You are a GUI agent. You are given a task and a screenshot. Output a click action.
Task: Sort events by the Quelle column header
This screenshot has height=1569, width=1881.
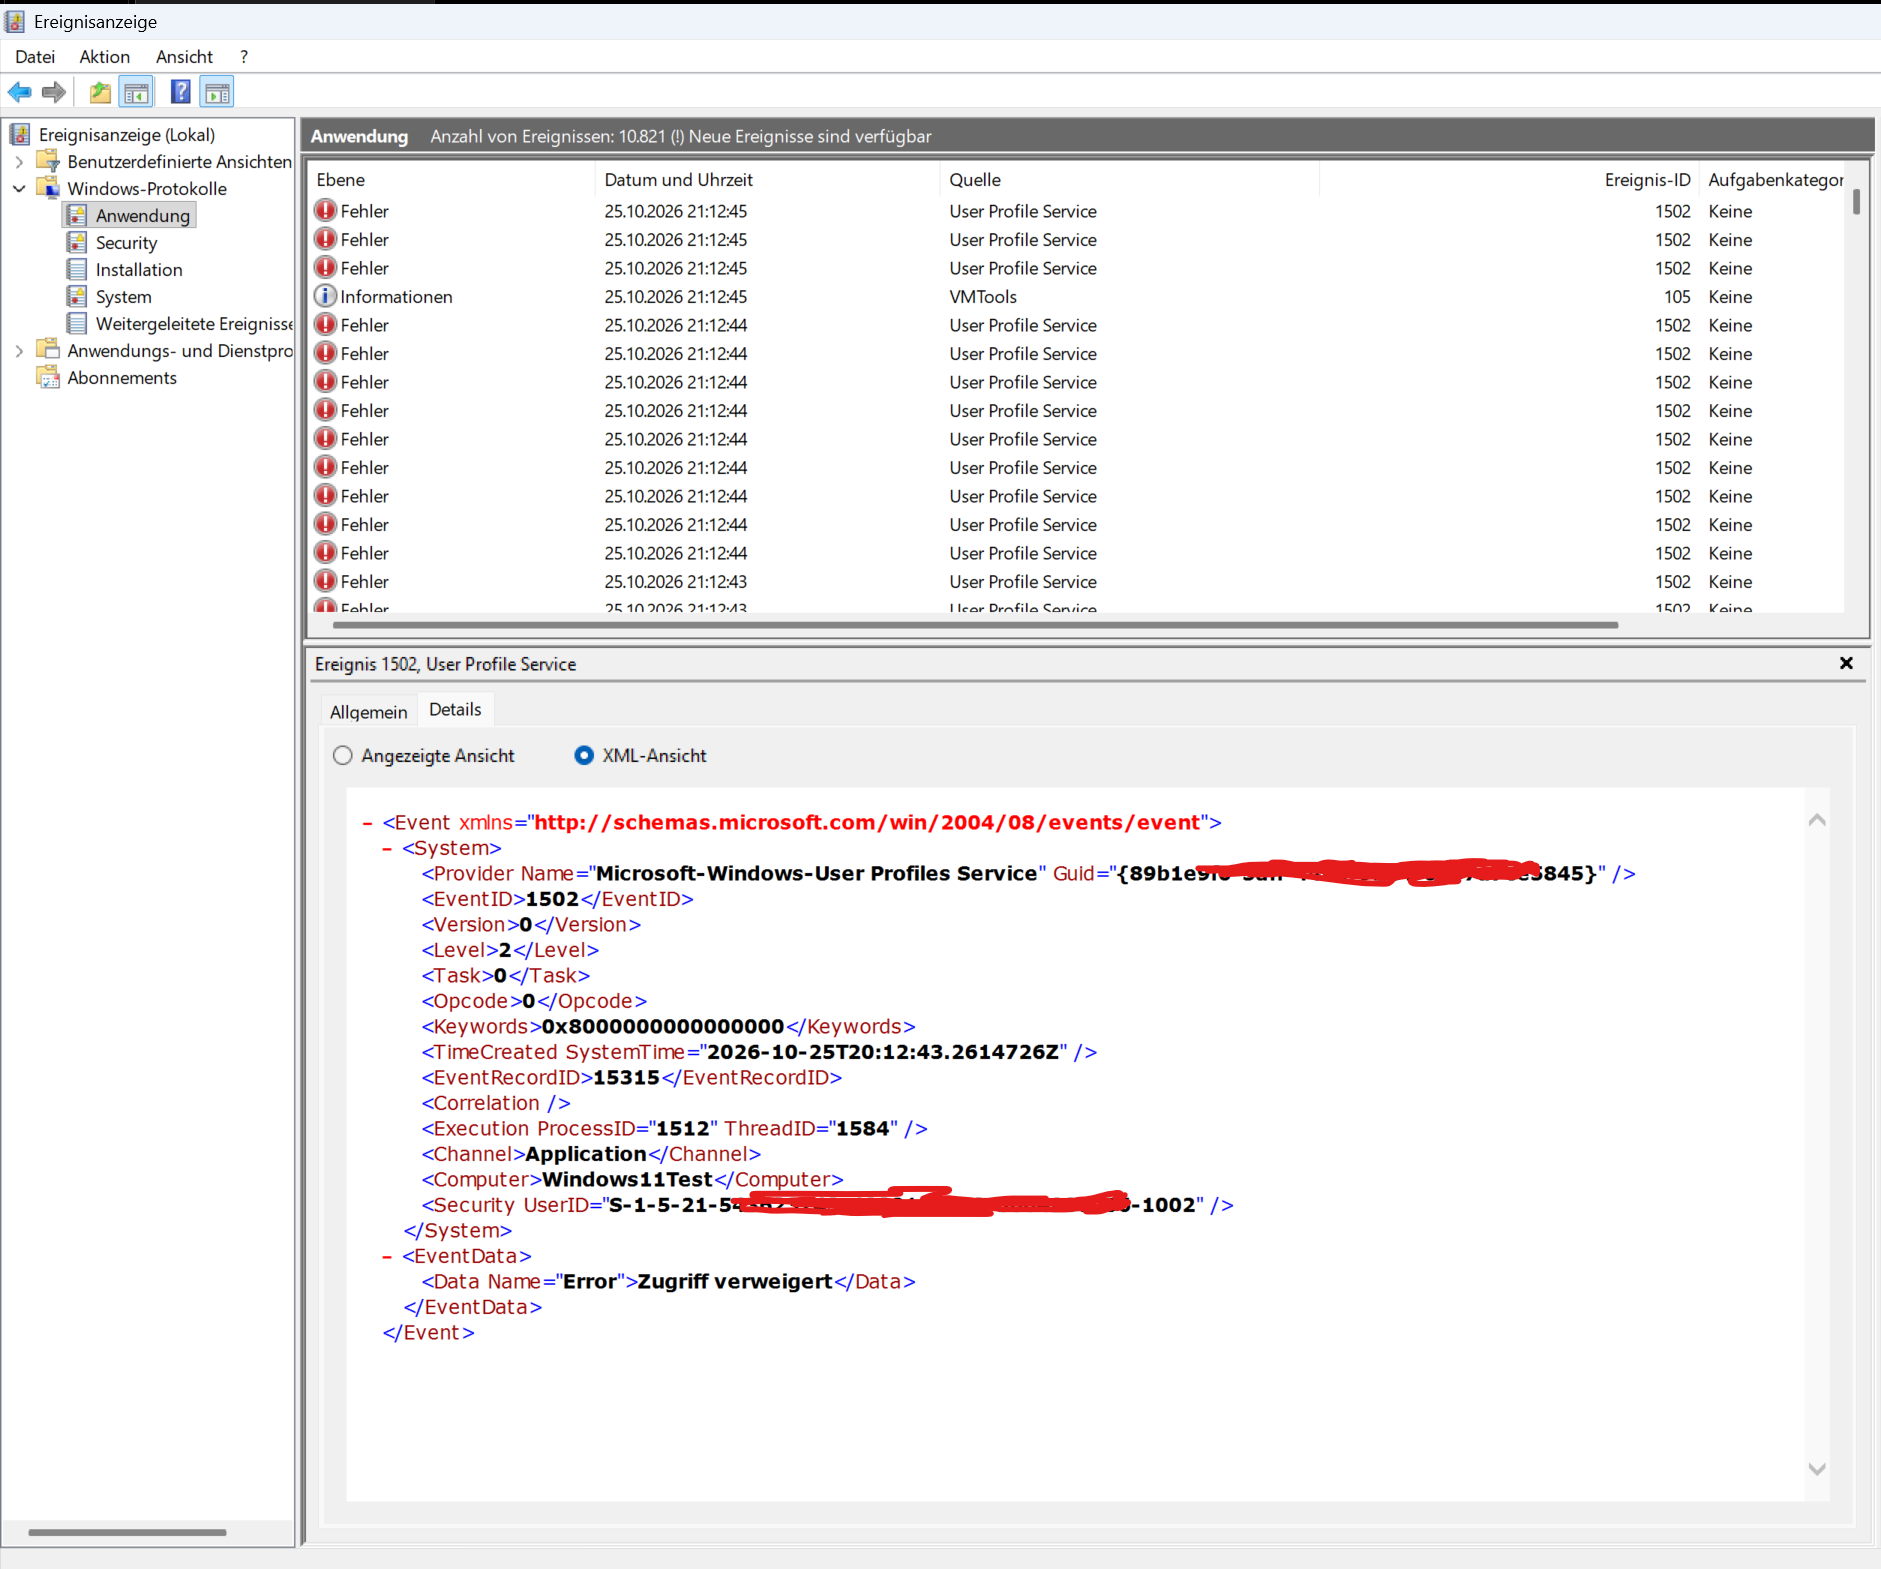click(1130, 180)
